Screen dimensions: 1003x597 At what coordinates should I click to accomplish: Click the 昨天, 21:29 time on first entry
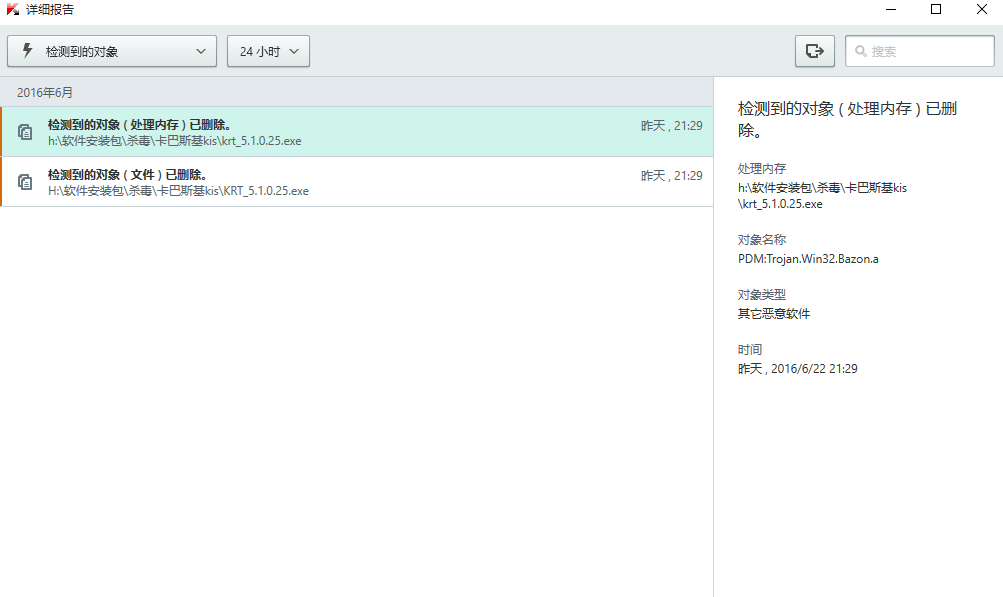671,126
